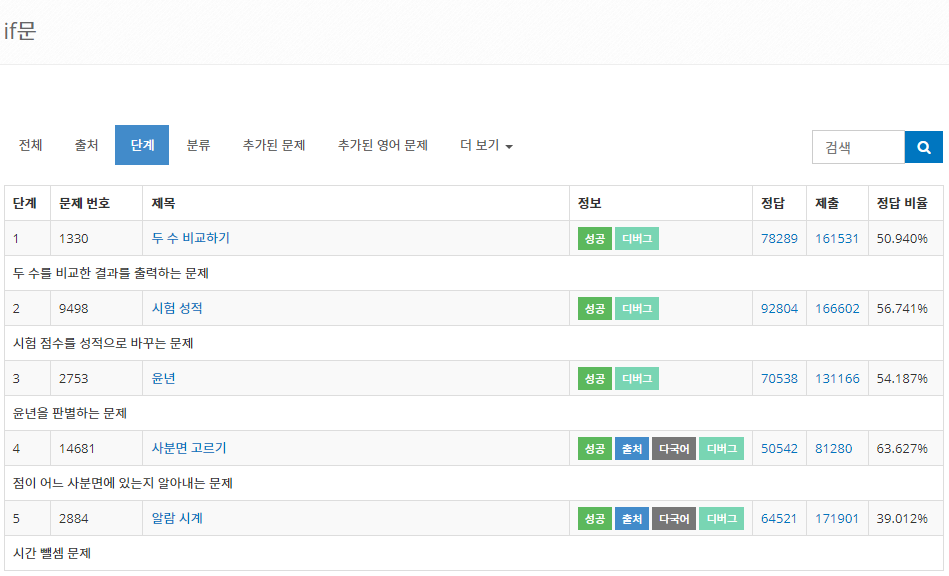Screen dimensions: 949x576
Task: Open problem 사분면 고르기
Action: [x=189, y=448]
